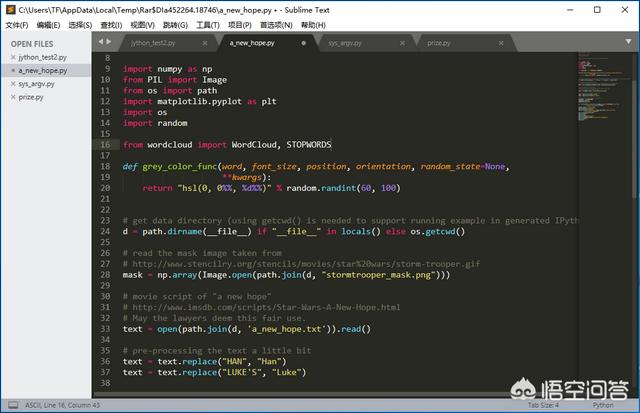
Task: Click the stencilry.org URL comment
Action: tap(306, 264)
